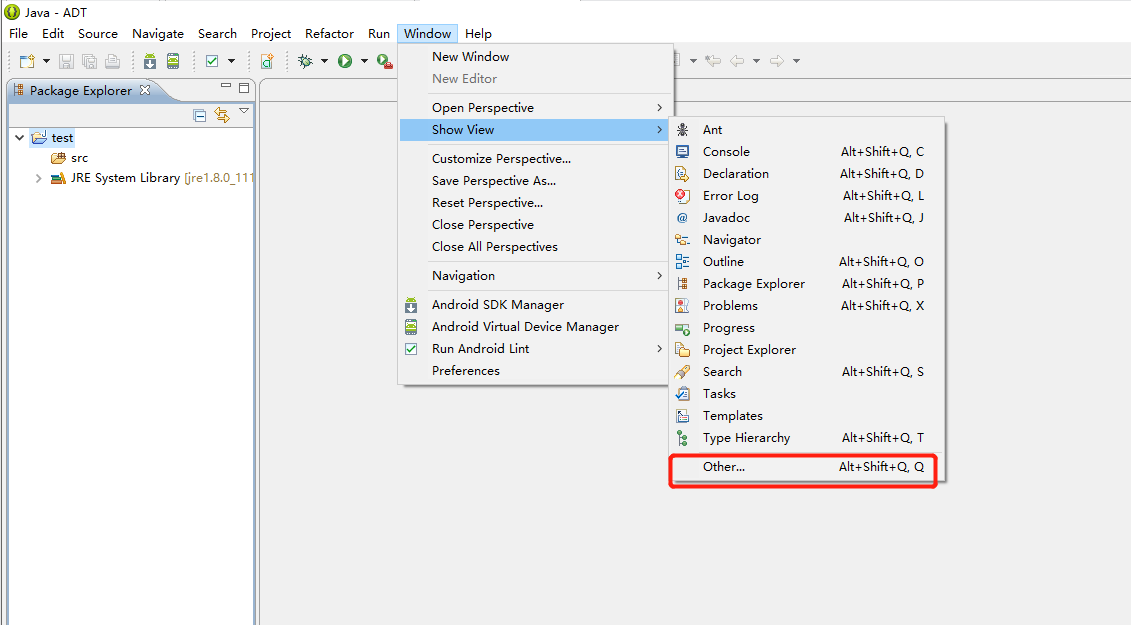Image resolution: width=1131 pixels, height=625 pixels.
Task: Choose Reset Perspective... menu entry
Action: click(x=534, y=203)
